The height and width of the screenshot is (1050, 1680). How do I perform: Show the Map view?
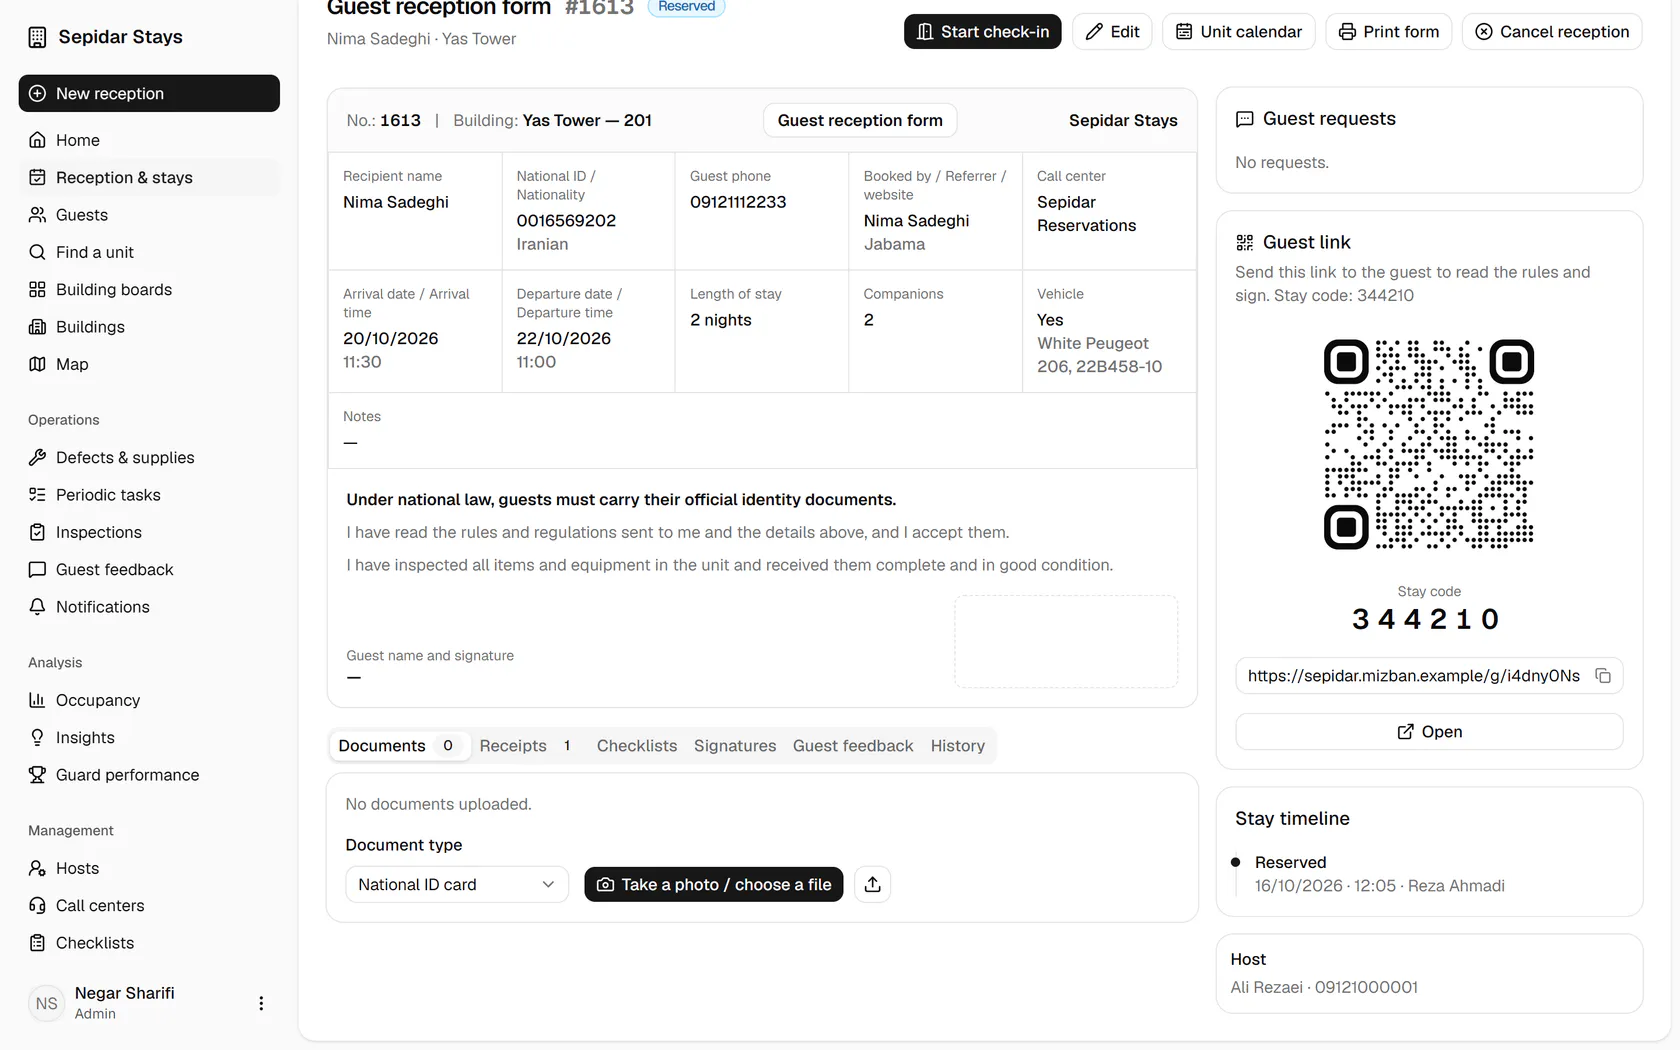click(x=149, y=364)
